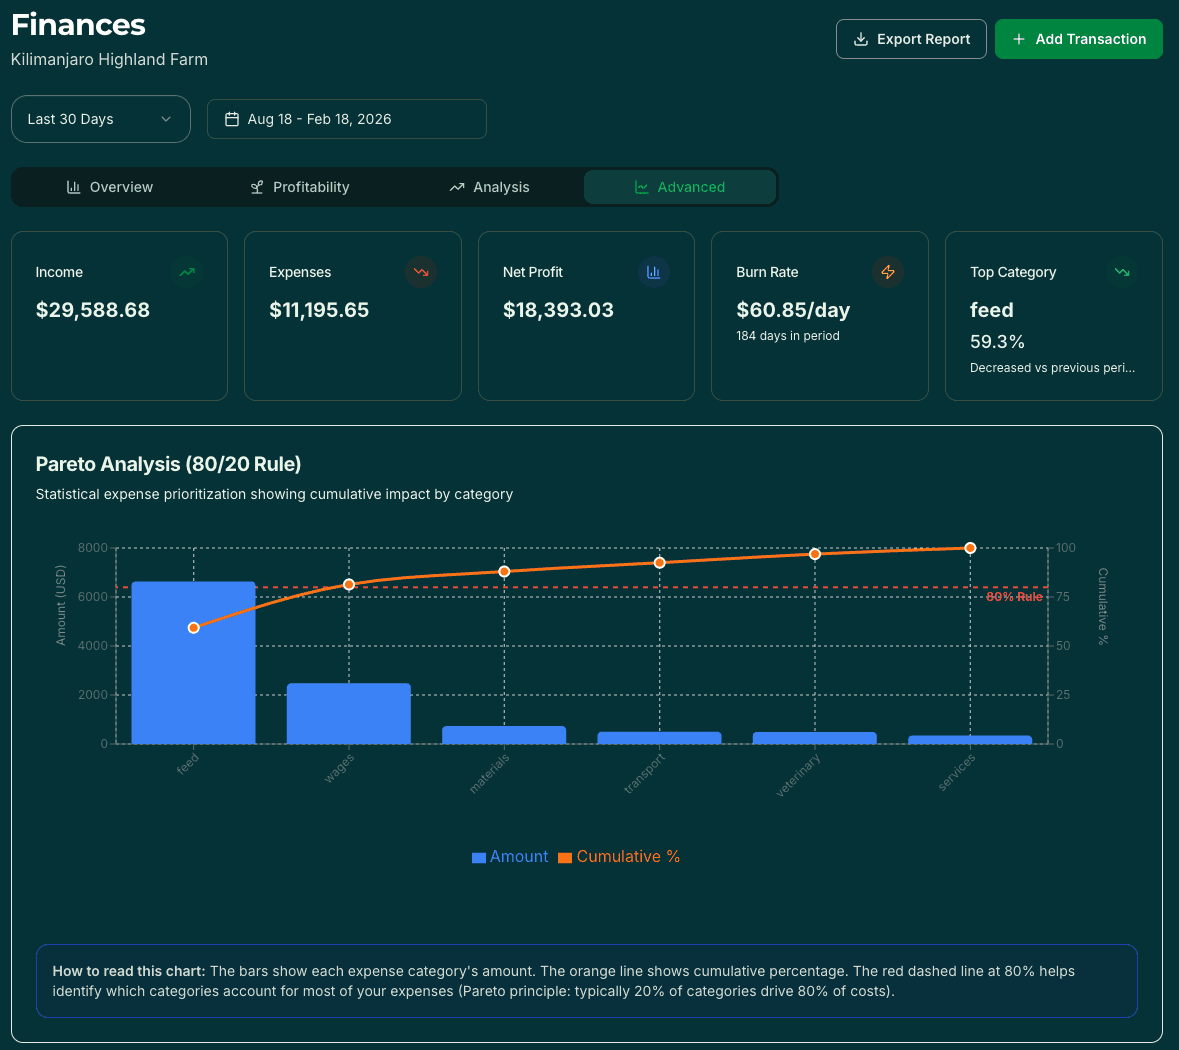This screenshot has width=1179, height=1050.
Task: Click the download icon on Export Report
Action: (860, 39)
